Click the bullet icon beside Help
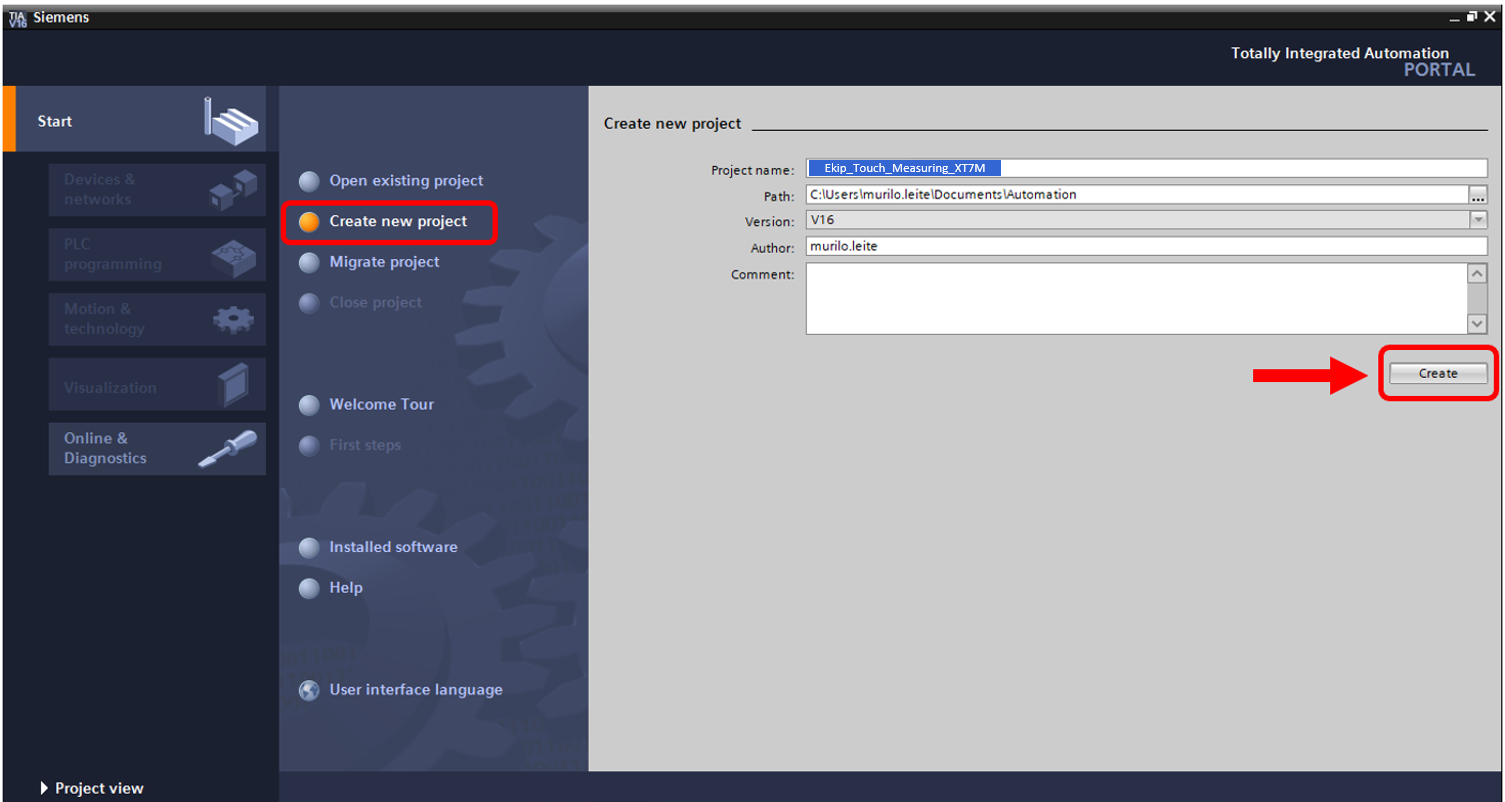Viewport: 1505px width, 802px height. pyautogui.click(x=310, y=588)
